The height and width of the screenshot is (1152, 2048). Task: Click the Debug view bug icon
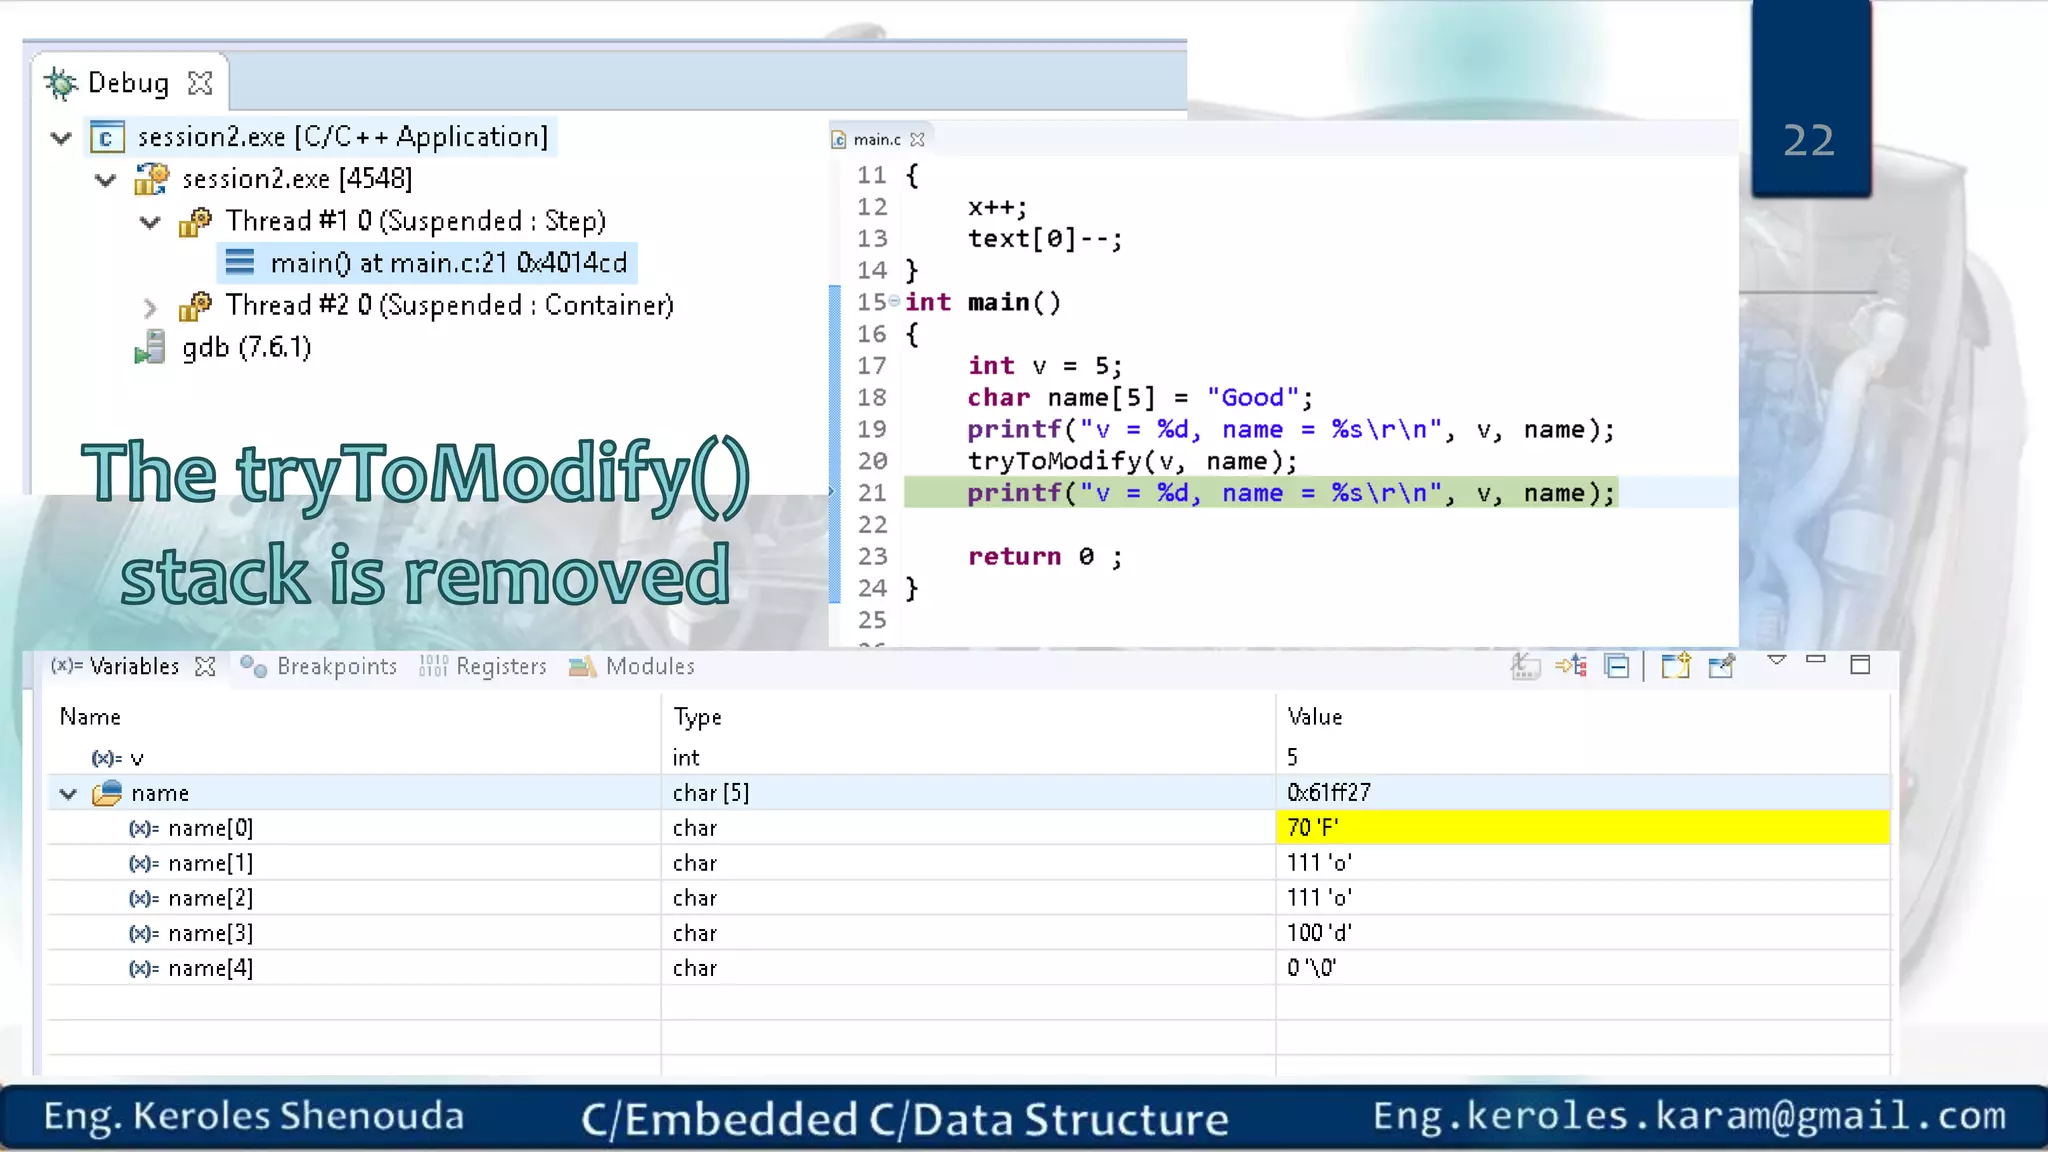[61, 84]
